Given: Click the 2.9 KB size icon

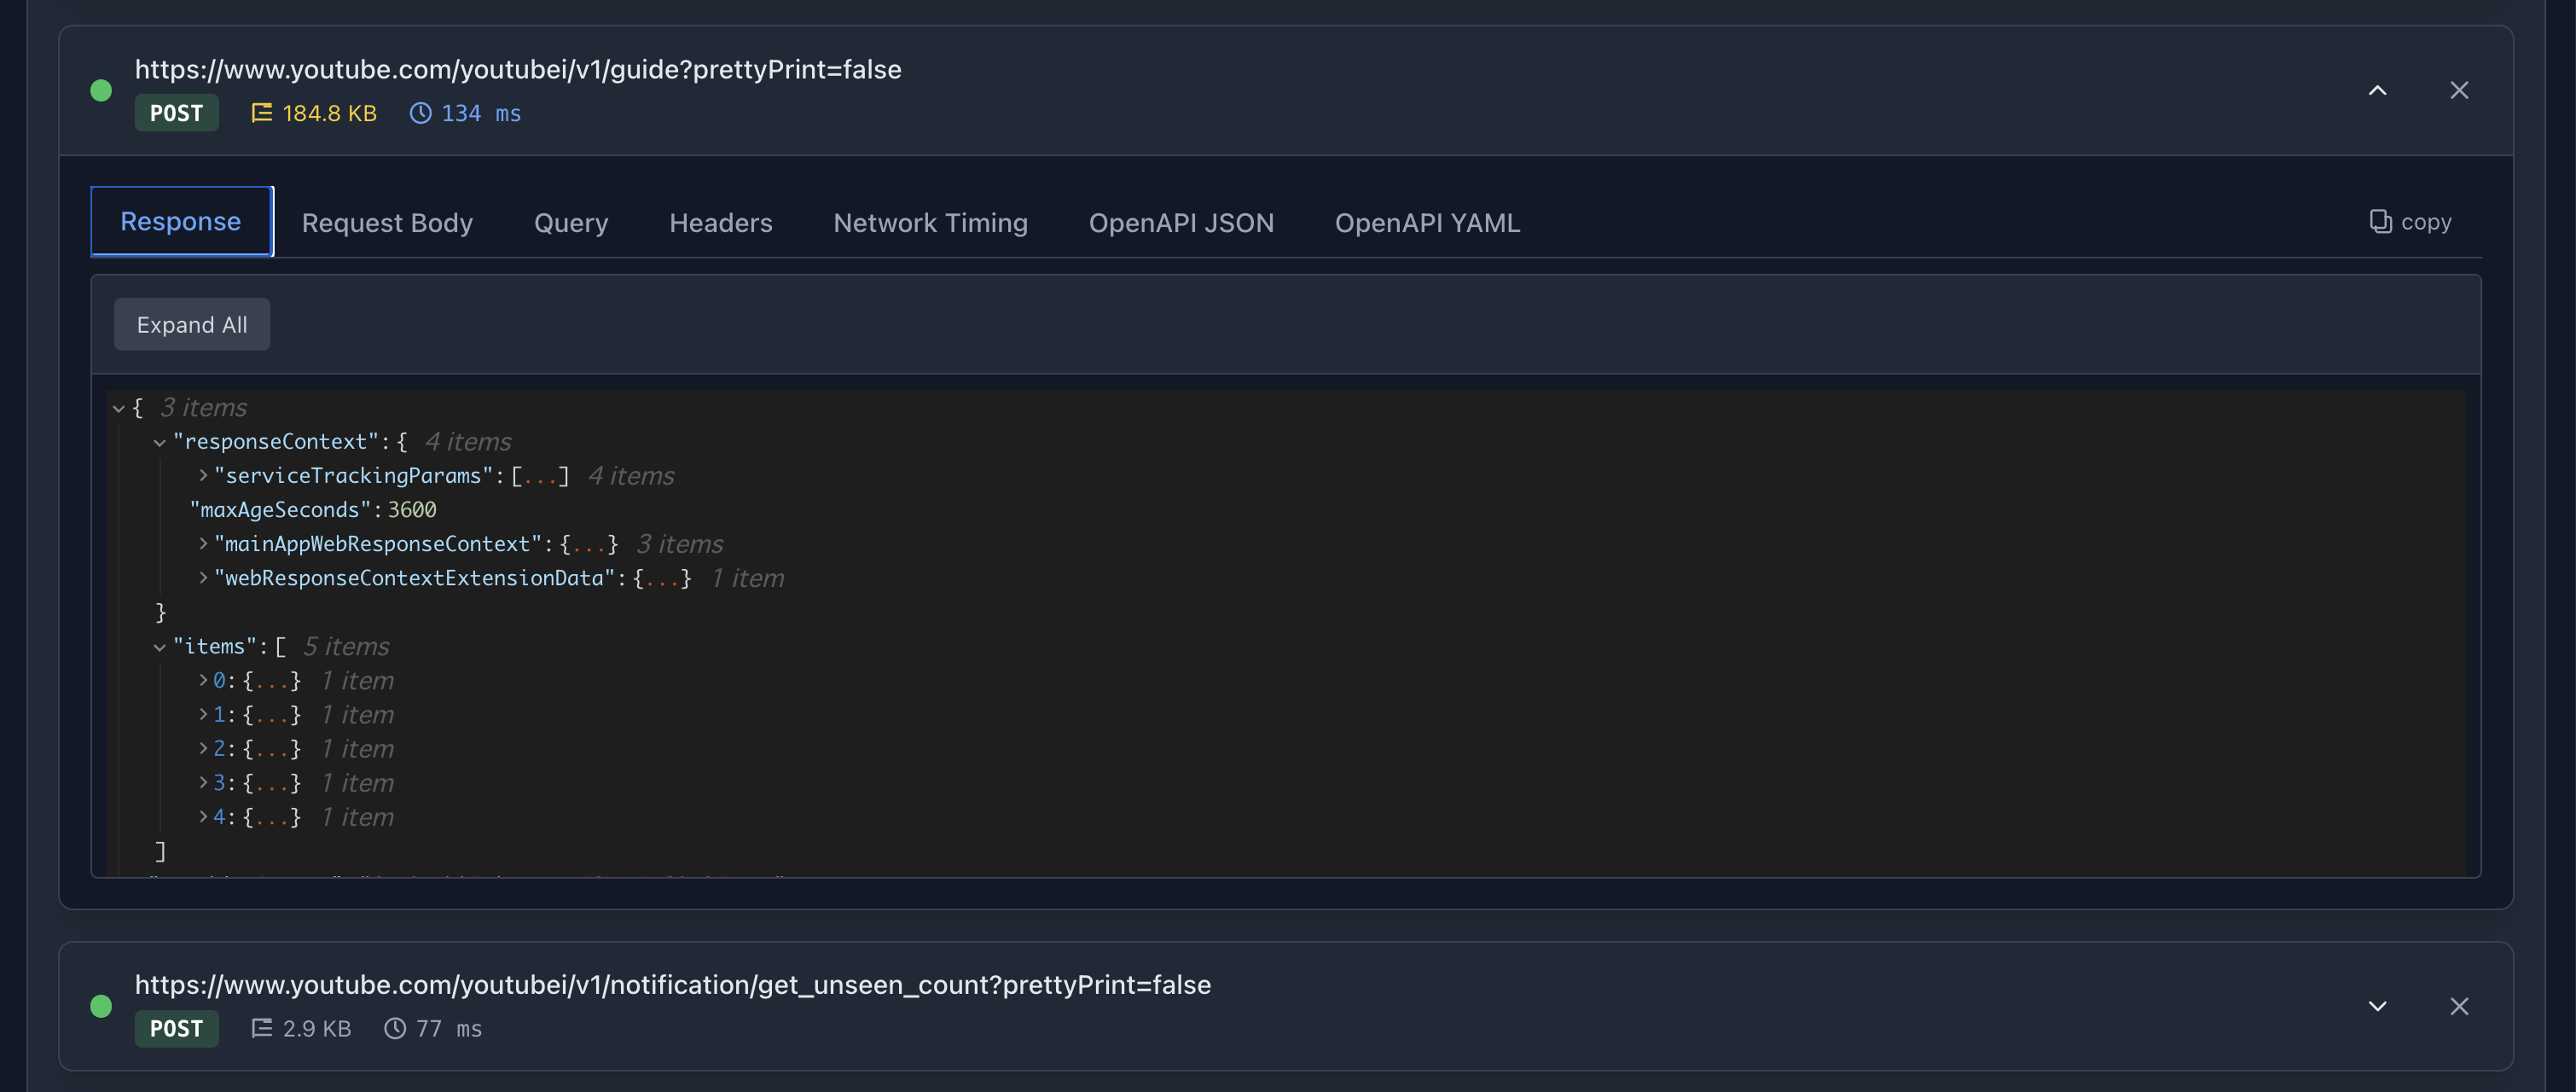Looking at the screenshot, I should (261, 1028).
